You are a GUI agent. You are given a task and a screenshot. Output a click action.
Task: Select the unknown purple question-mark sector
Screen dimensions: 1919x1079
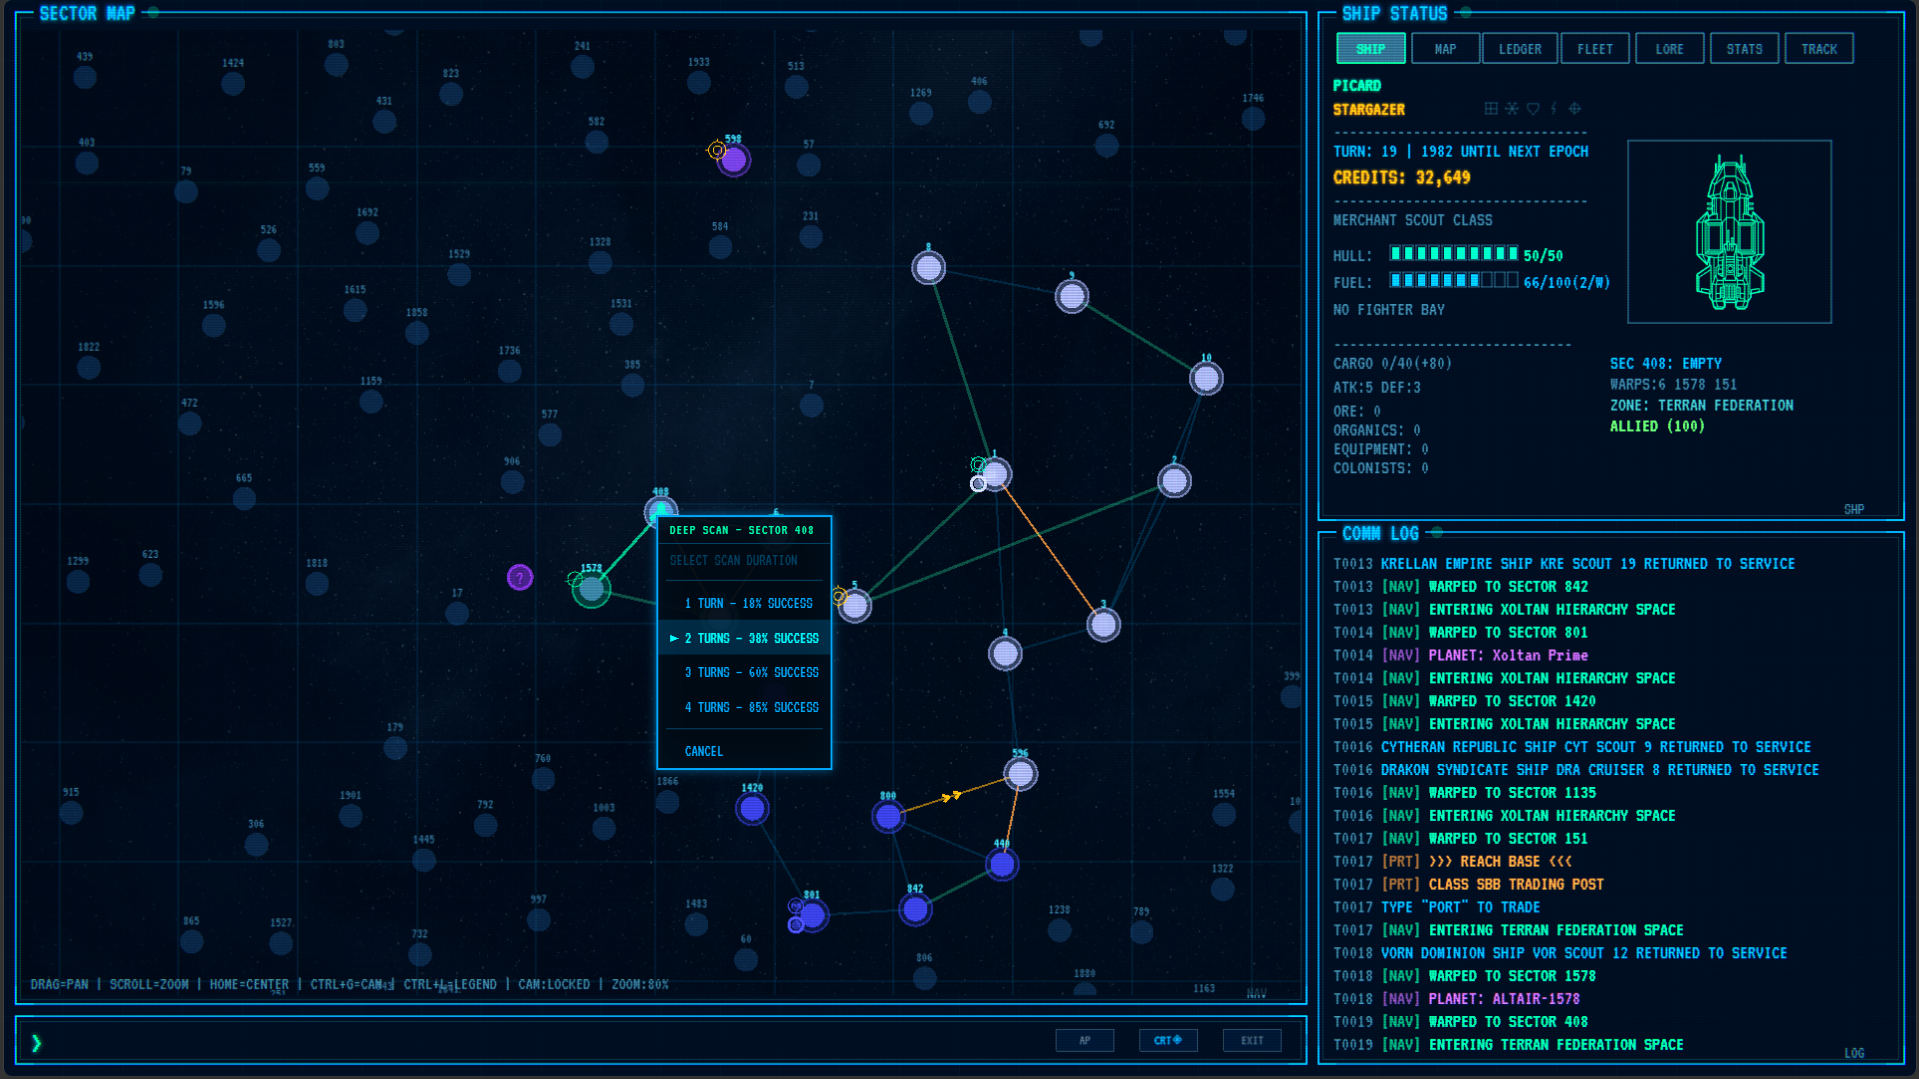coord(520,577)
